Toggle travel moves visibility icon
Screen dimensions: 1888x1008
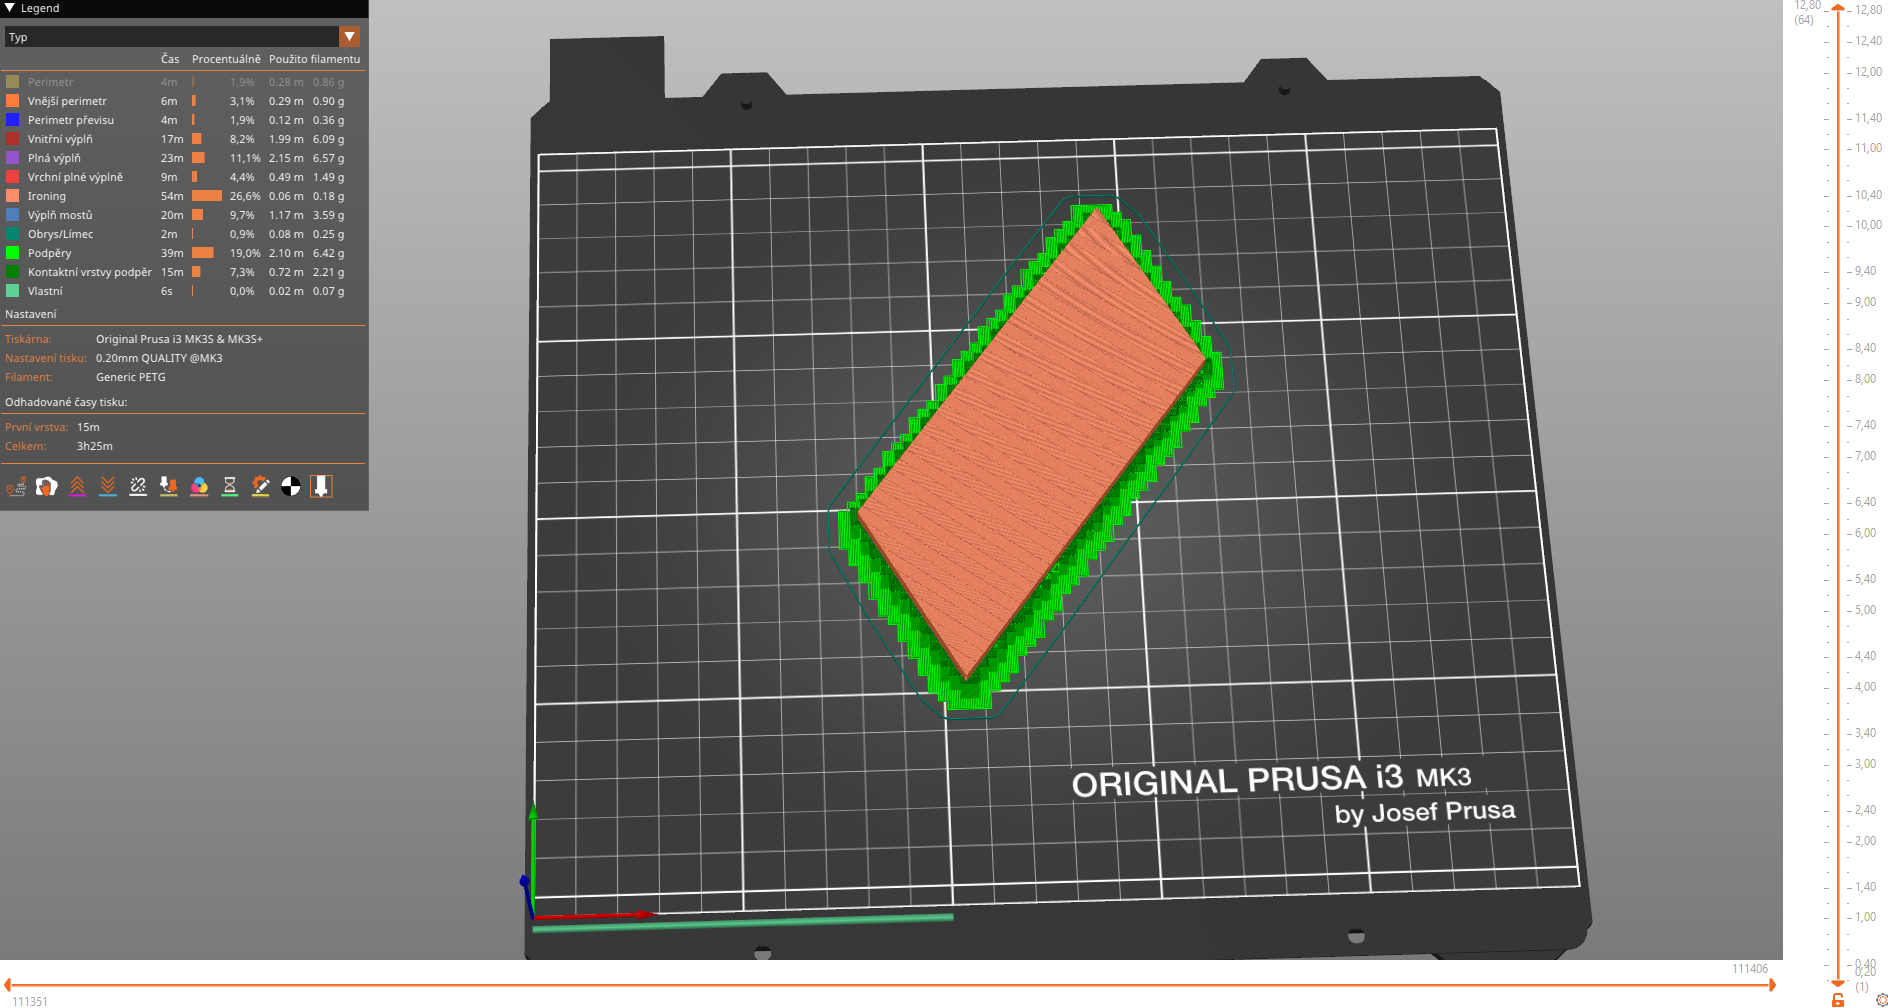(x=16, y=487)
